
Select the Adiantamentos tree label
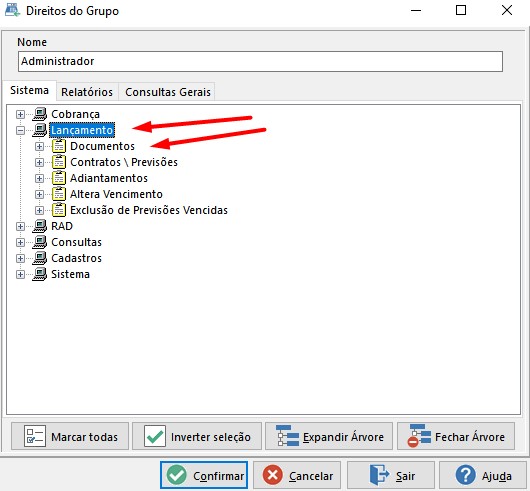pos(109,178)
